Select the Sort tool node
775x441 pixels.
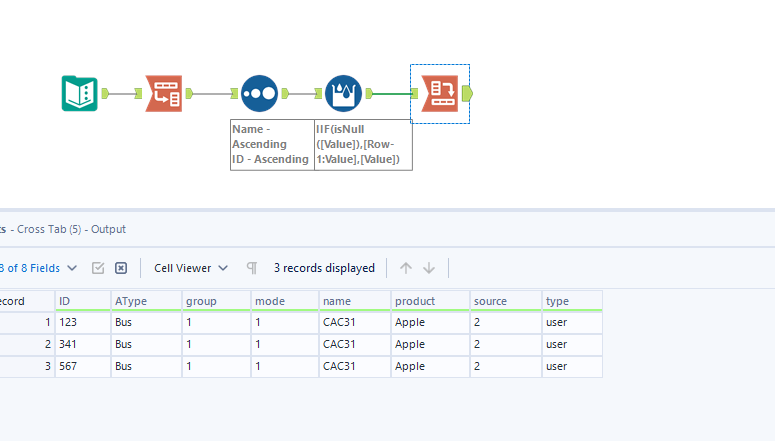(259, 94)
